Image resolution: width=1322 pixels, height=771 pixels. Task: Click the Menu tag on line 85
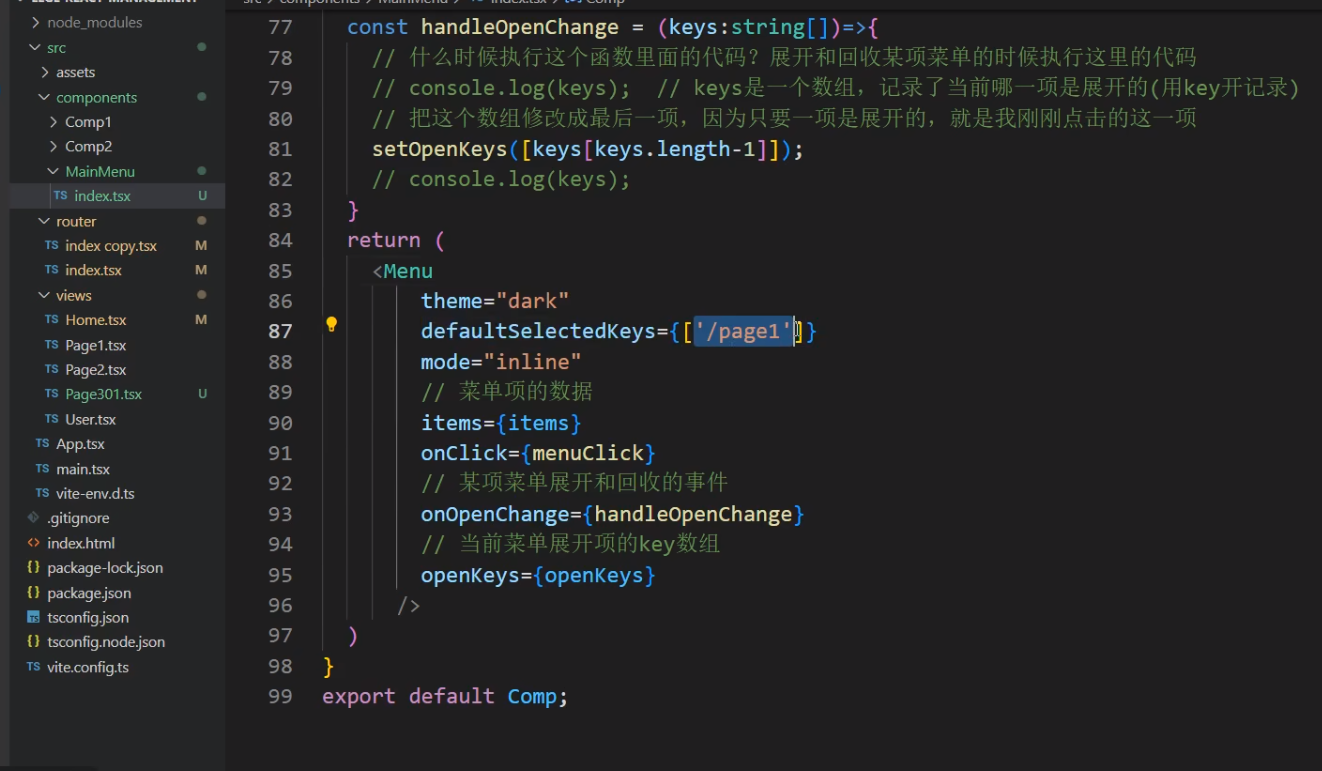(x=408, y=271)
